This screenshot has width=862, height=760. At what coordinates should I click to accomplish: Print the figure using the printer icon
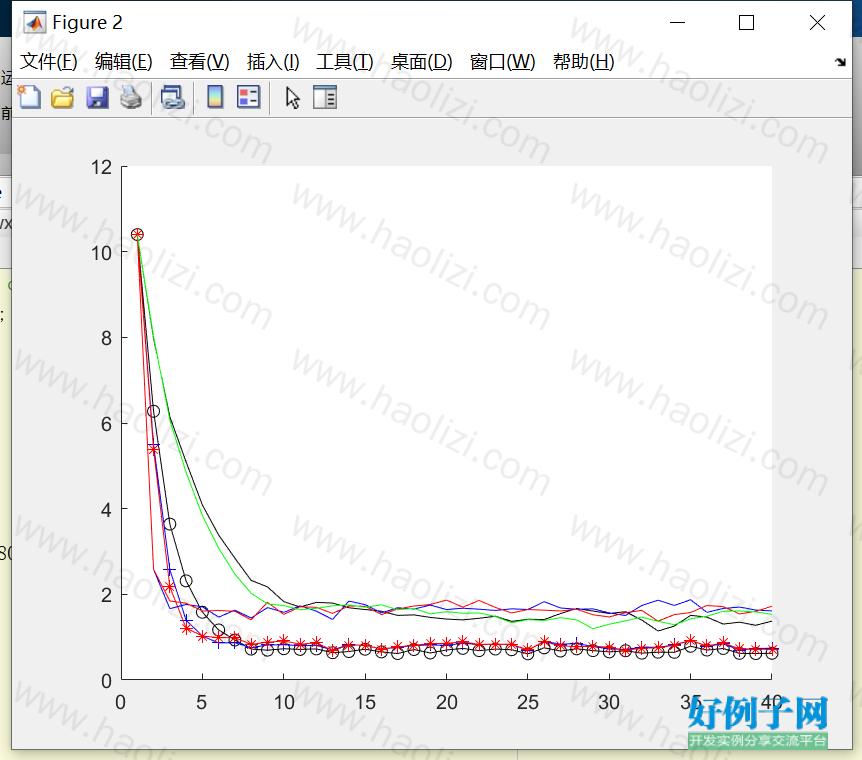[131, 97]
